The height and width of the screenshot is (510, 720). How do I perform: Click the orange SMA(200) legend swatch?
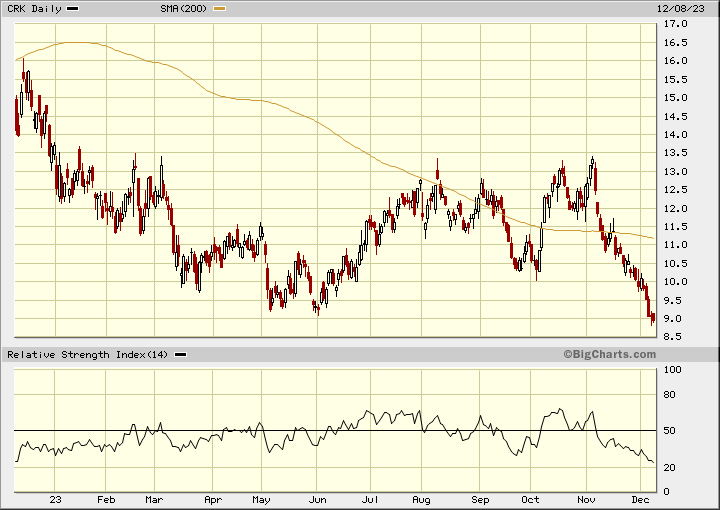[220, 9]
